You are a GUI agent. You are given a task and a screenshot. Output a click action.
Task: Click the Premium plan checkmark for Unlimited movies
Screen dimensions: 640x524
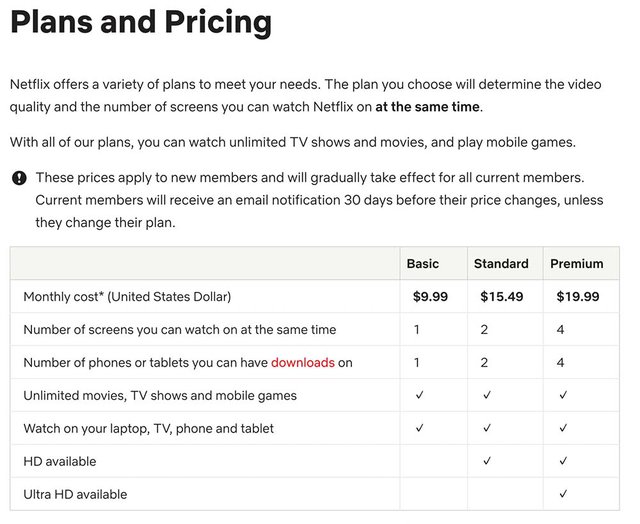click(564, 395)
